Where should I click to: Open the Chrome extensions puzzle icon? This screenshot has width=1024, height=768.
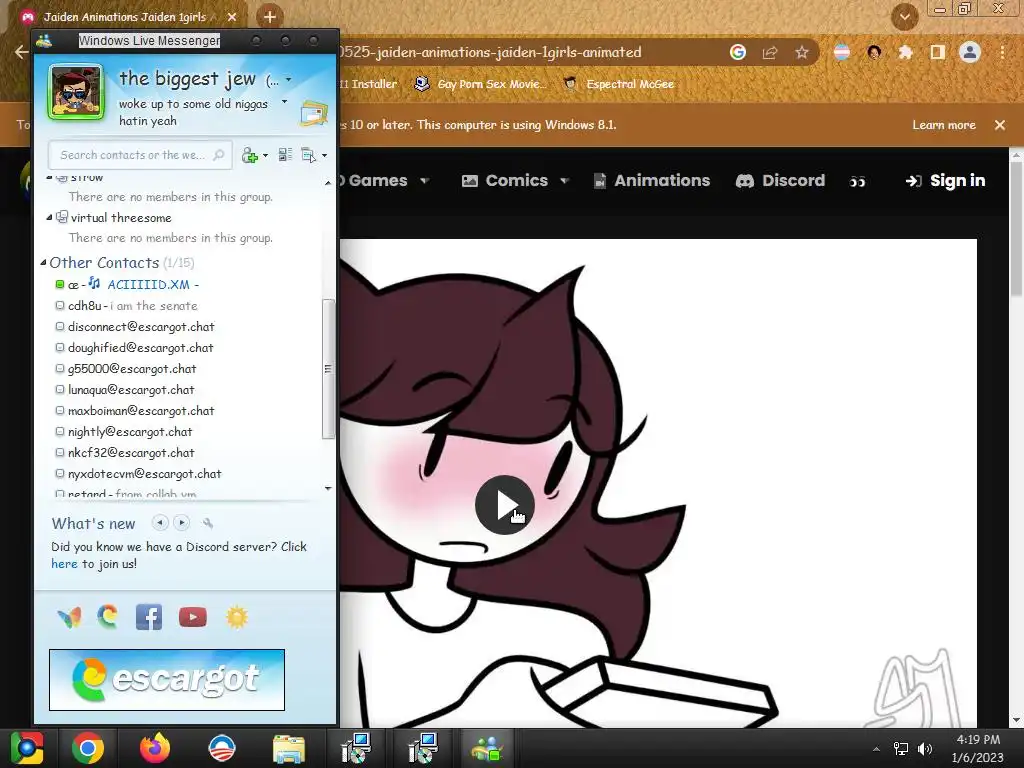point(905,52)
